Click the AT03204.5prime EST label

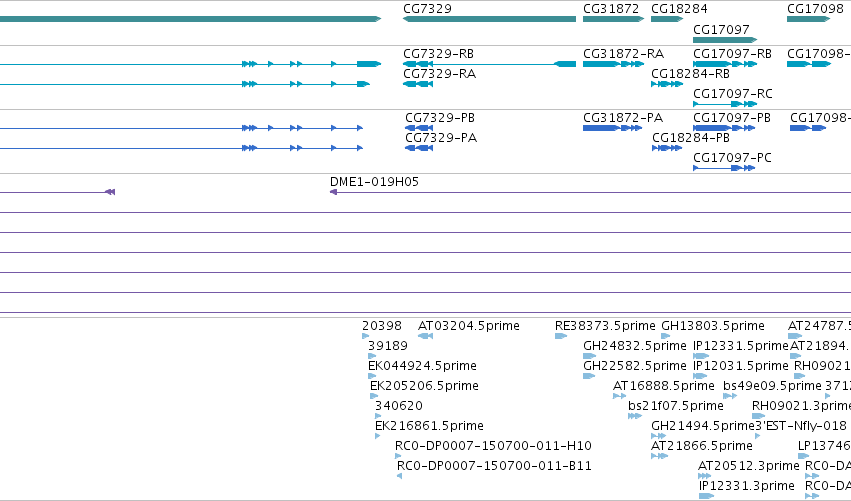click(x=468, y=326)
